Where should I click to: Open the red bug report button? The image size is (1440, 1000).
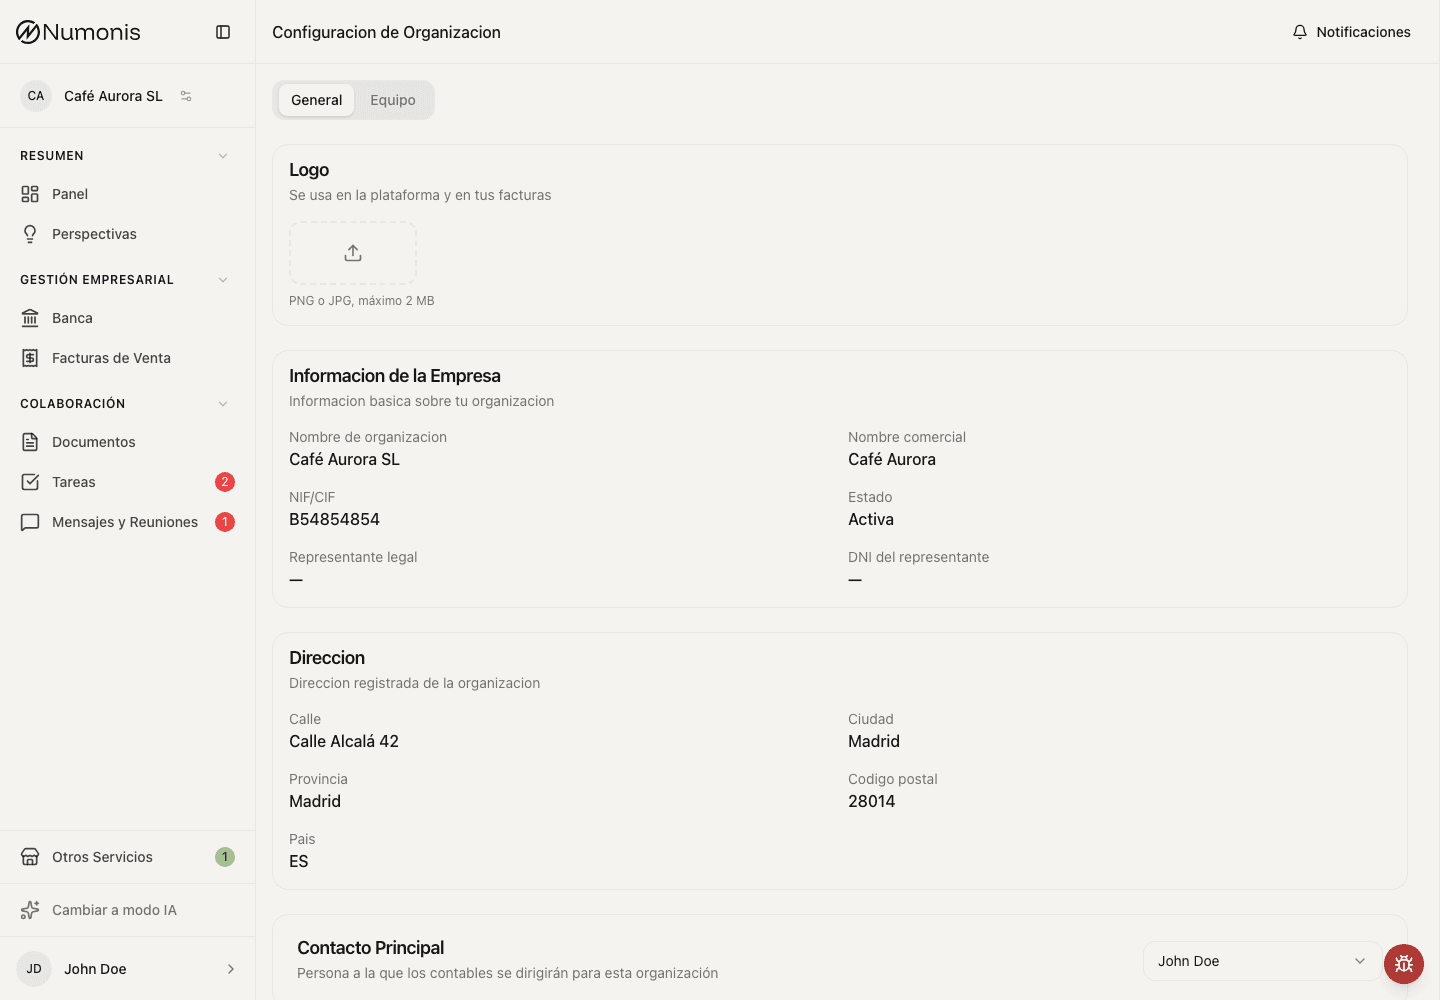coord(1404,964)
